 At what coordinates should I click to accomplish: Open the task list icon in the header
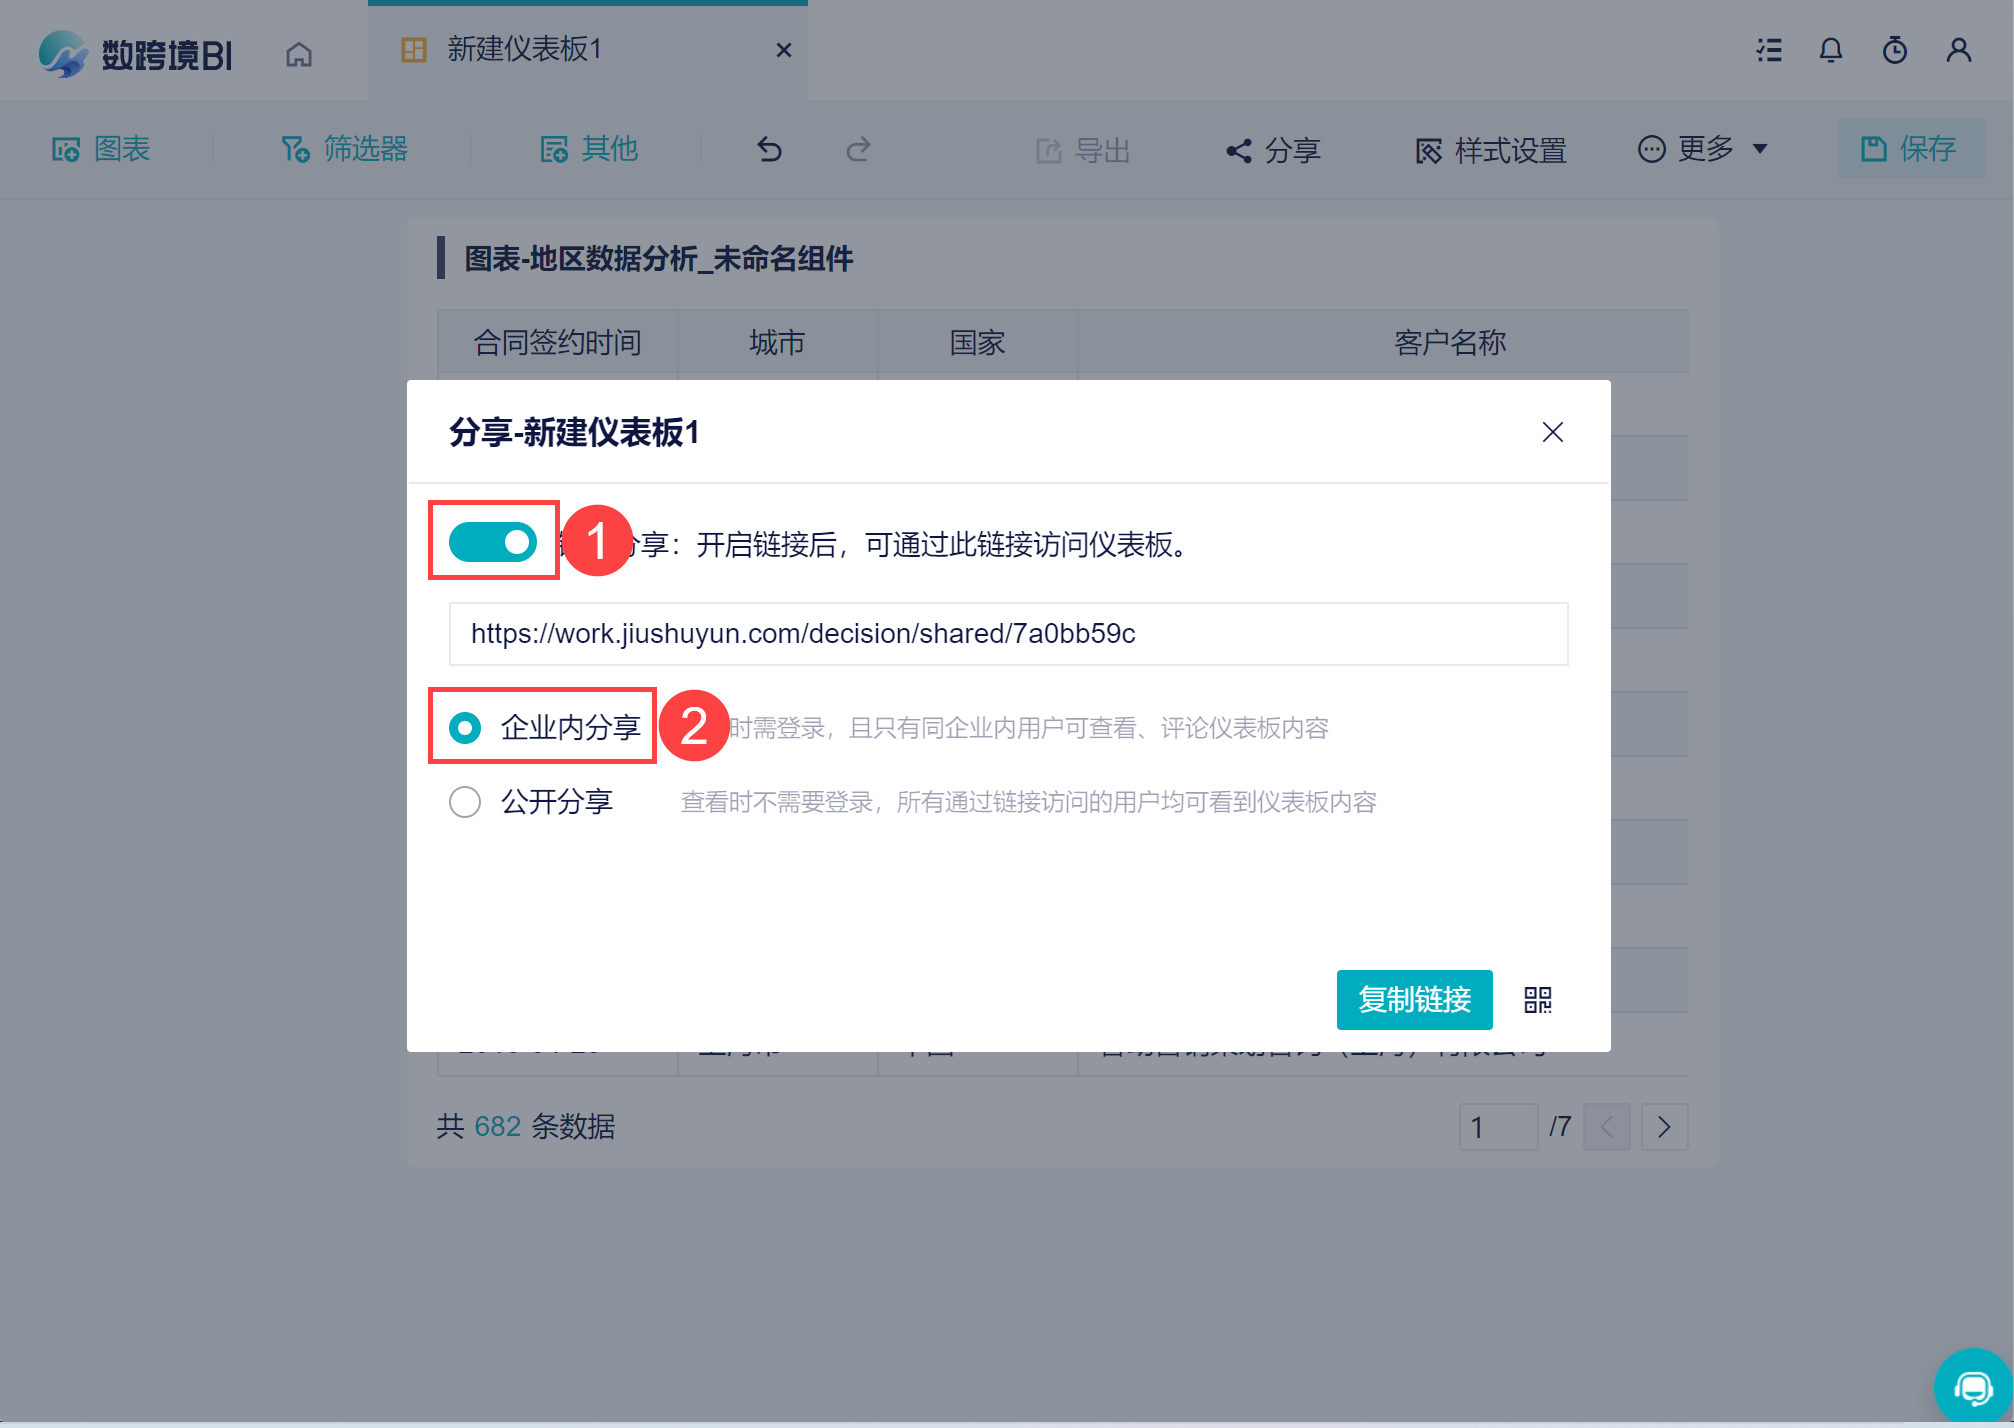pos(1769,50)
